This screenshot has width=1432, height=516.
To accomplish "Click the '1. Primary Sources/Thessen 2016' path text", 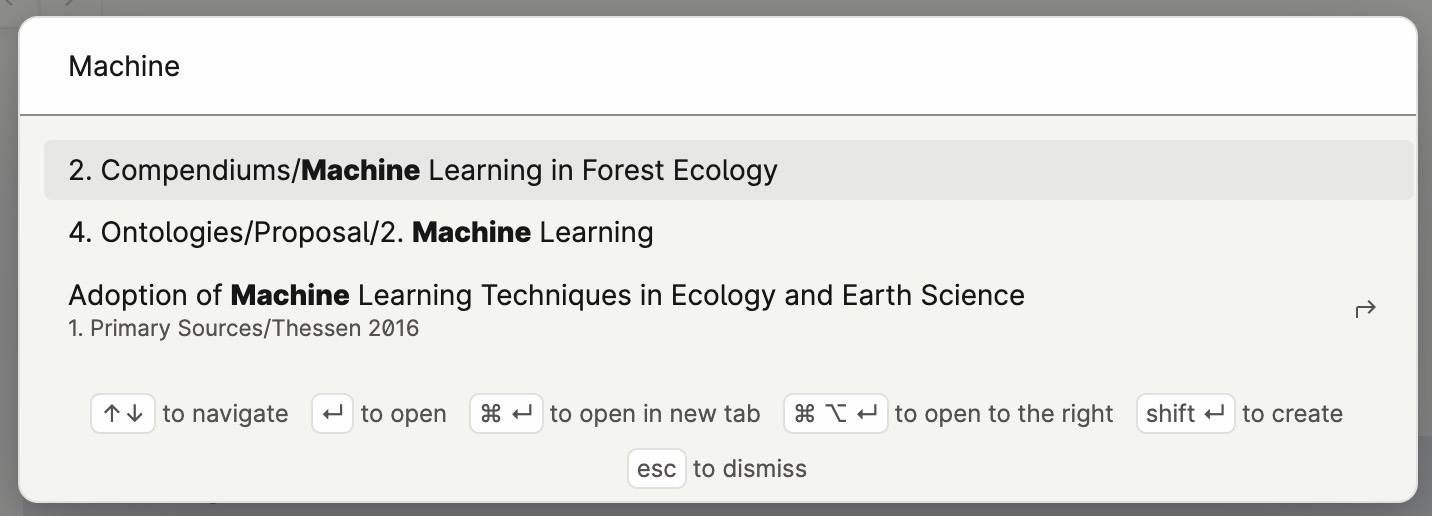I will (243, 328).
